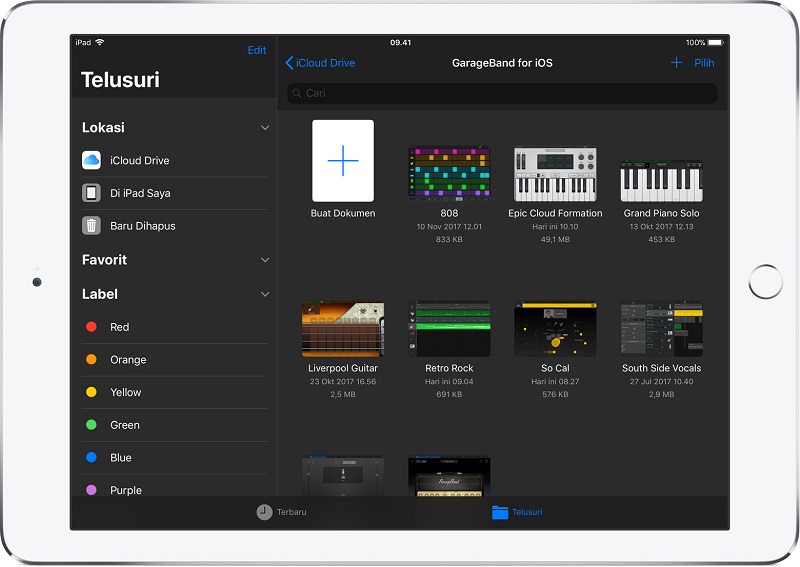Tap the Epic Cloud Formation file name
800x567 pixels.
[555, 213]
